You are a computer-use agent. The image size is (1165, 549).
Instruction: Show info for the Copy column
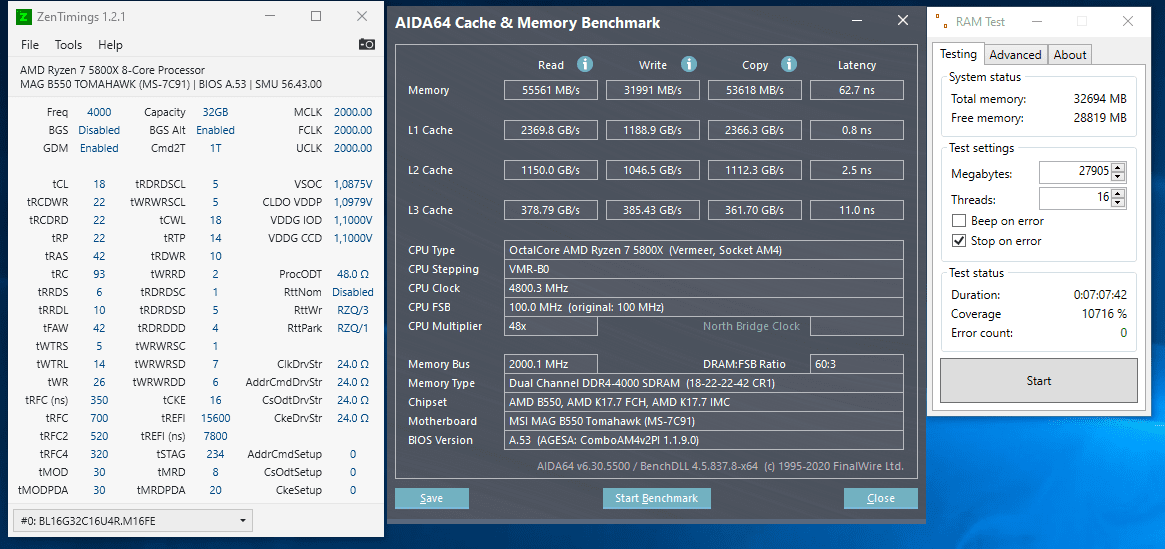[x=789, y=65]
